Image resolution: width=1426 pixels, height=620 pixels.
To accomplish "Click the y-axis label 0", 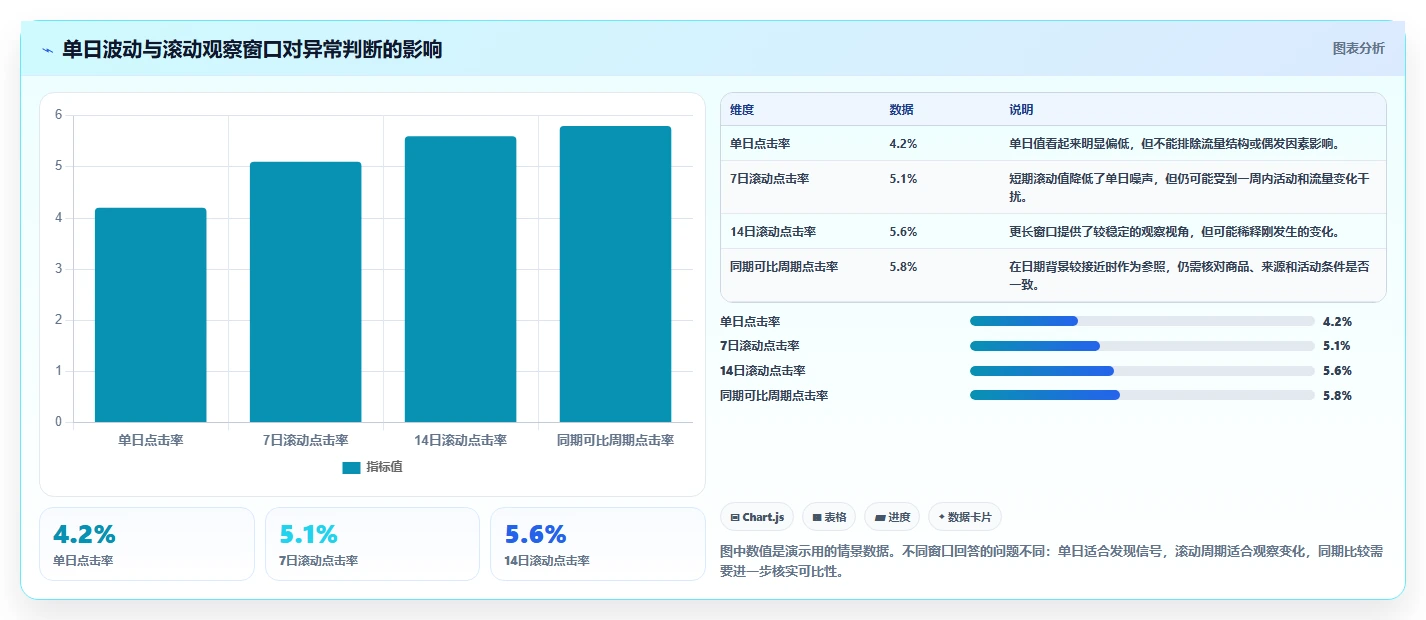I will pos(59,422).
